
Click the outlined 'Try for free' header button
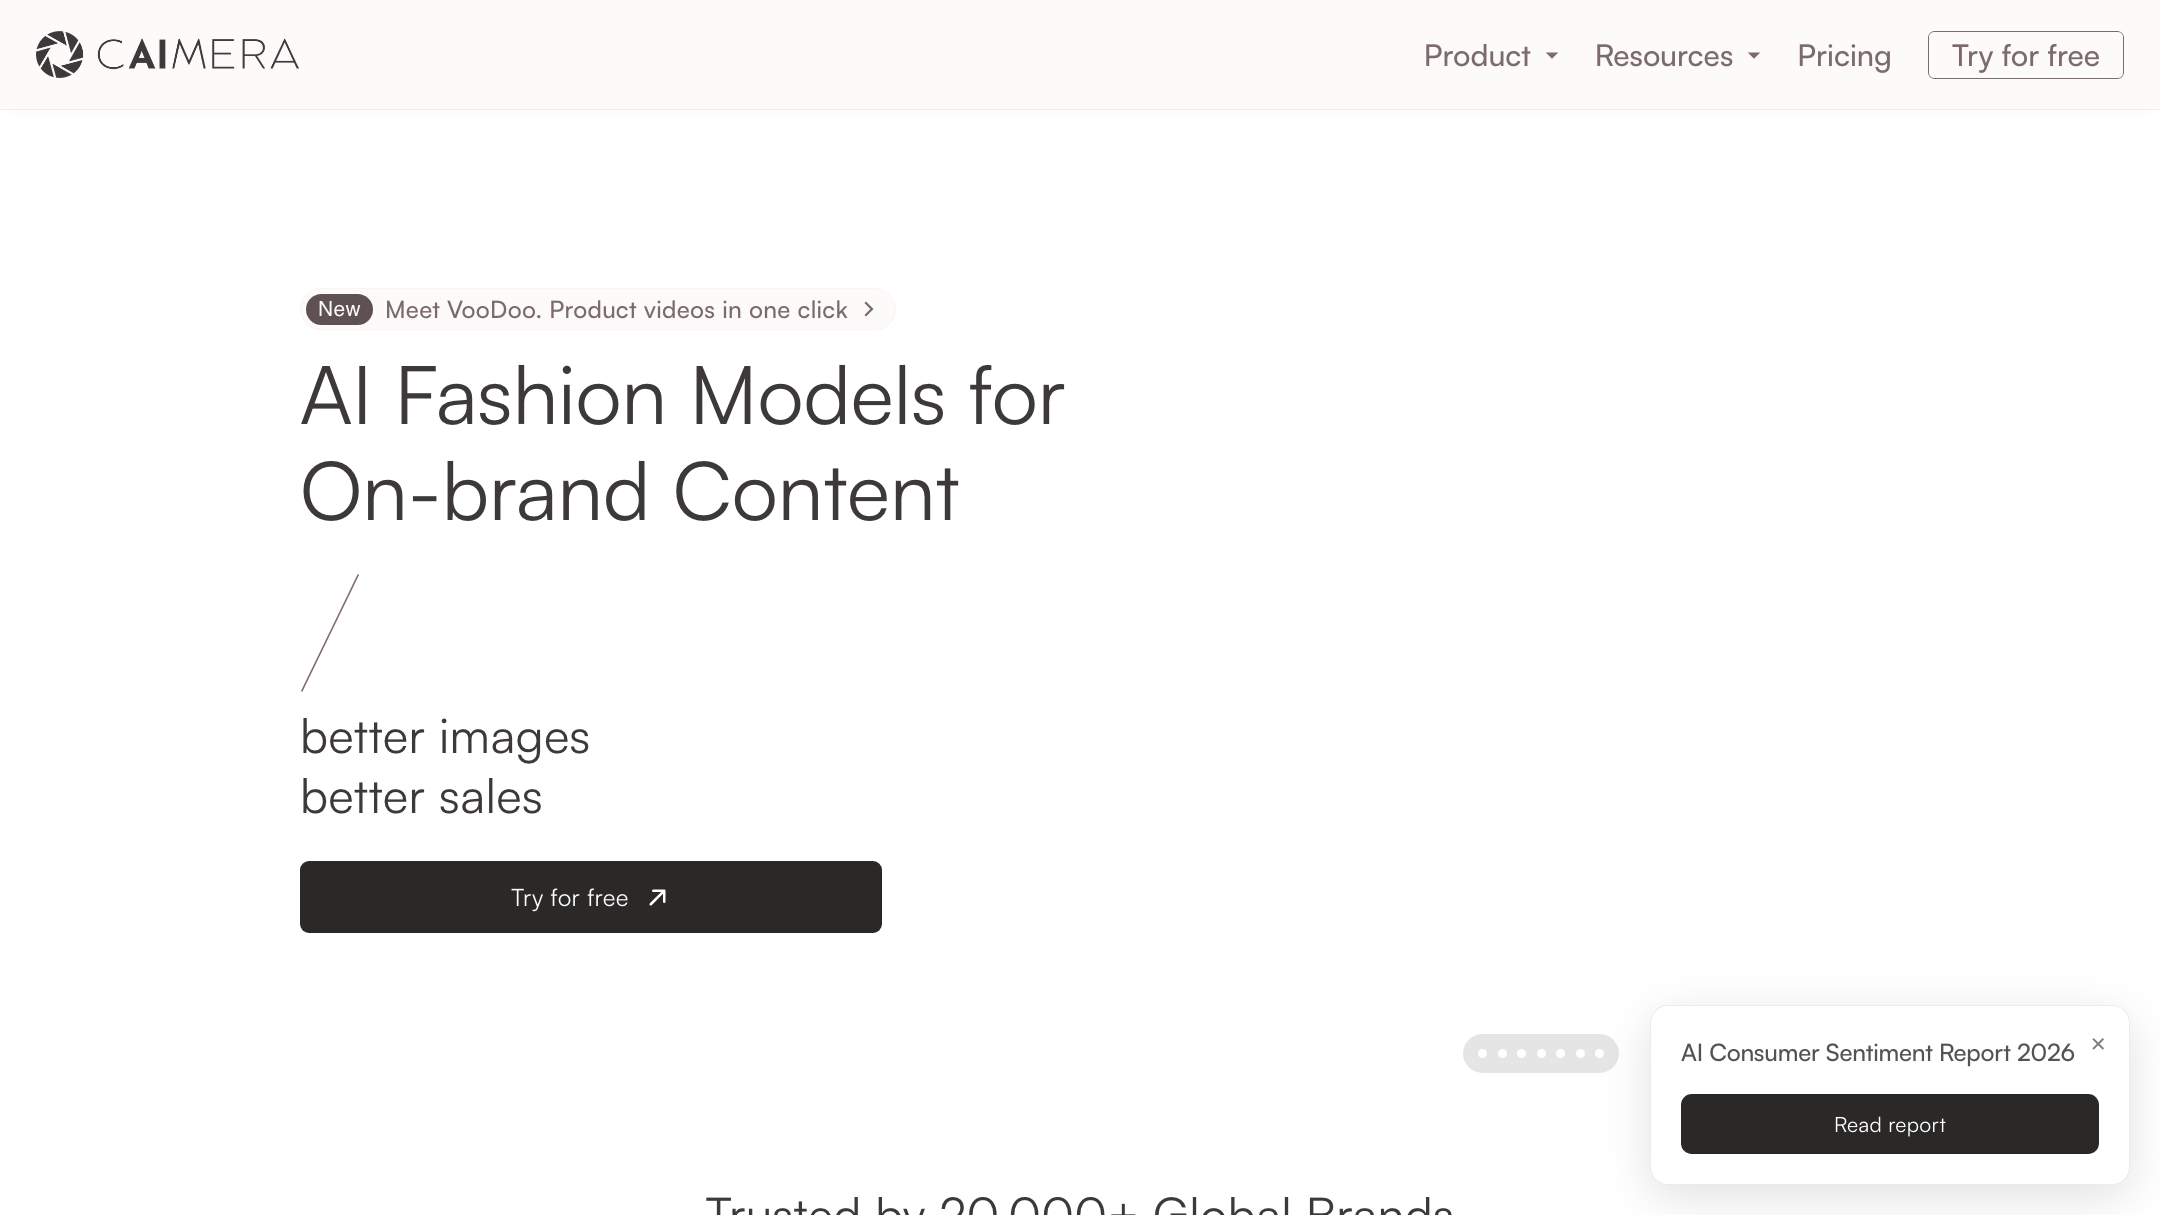click(x=2025, y=55)
